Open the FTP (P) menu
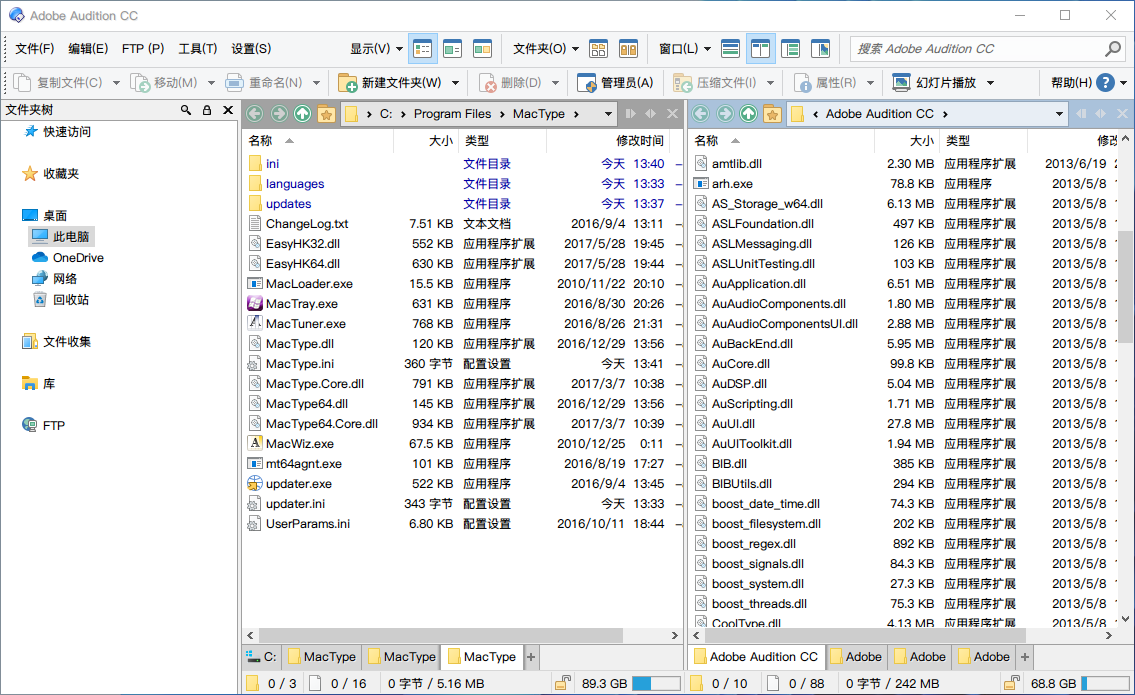This screenshot has width=1135, height=695. pyautogui.click(x=143, y=49)
